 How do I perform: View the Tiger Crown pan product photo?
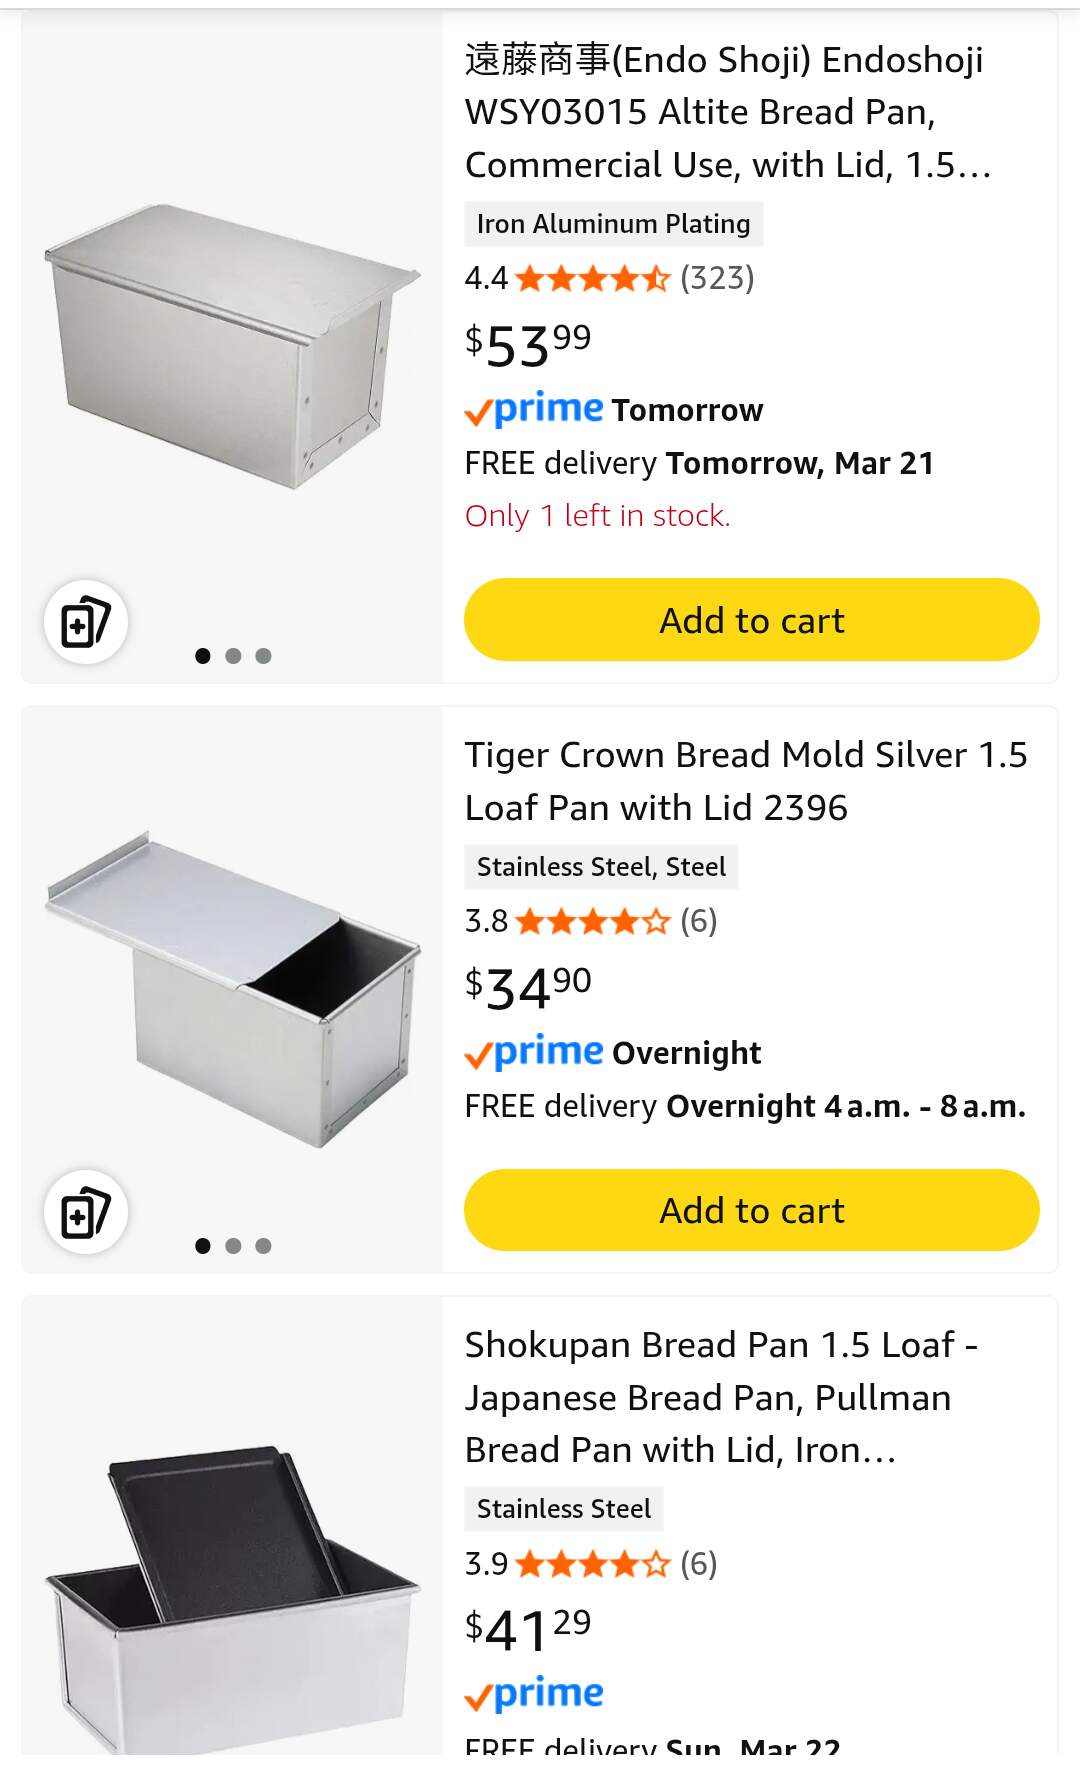pos(232,988)
